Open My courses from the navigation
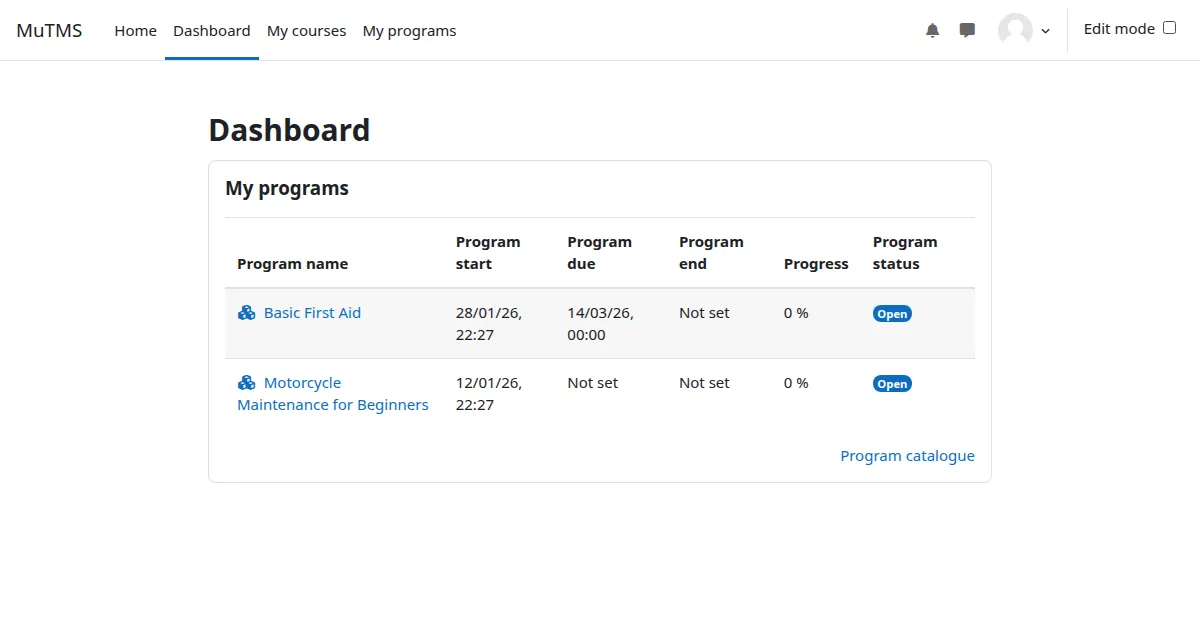Screen dimensions: 1200x637 (306, 30)
